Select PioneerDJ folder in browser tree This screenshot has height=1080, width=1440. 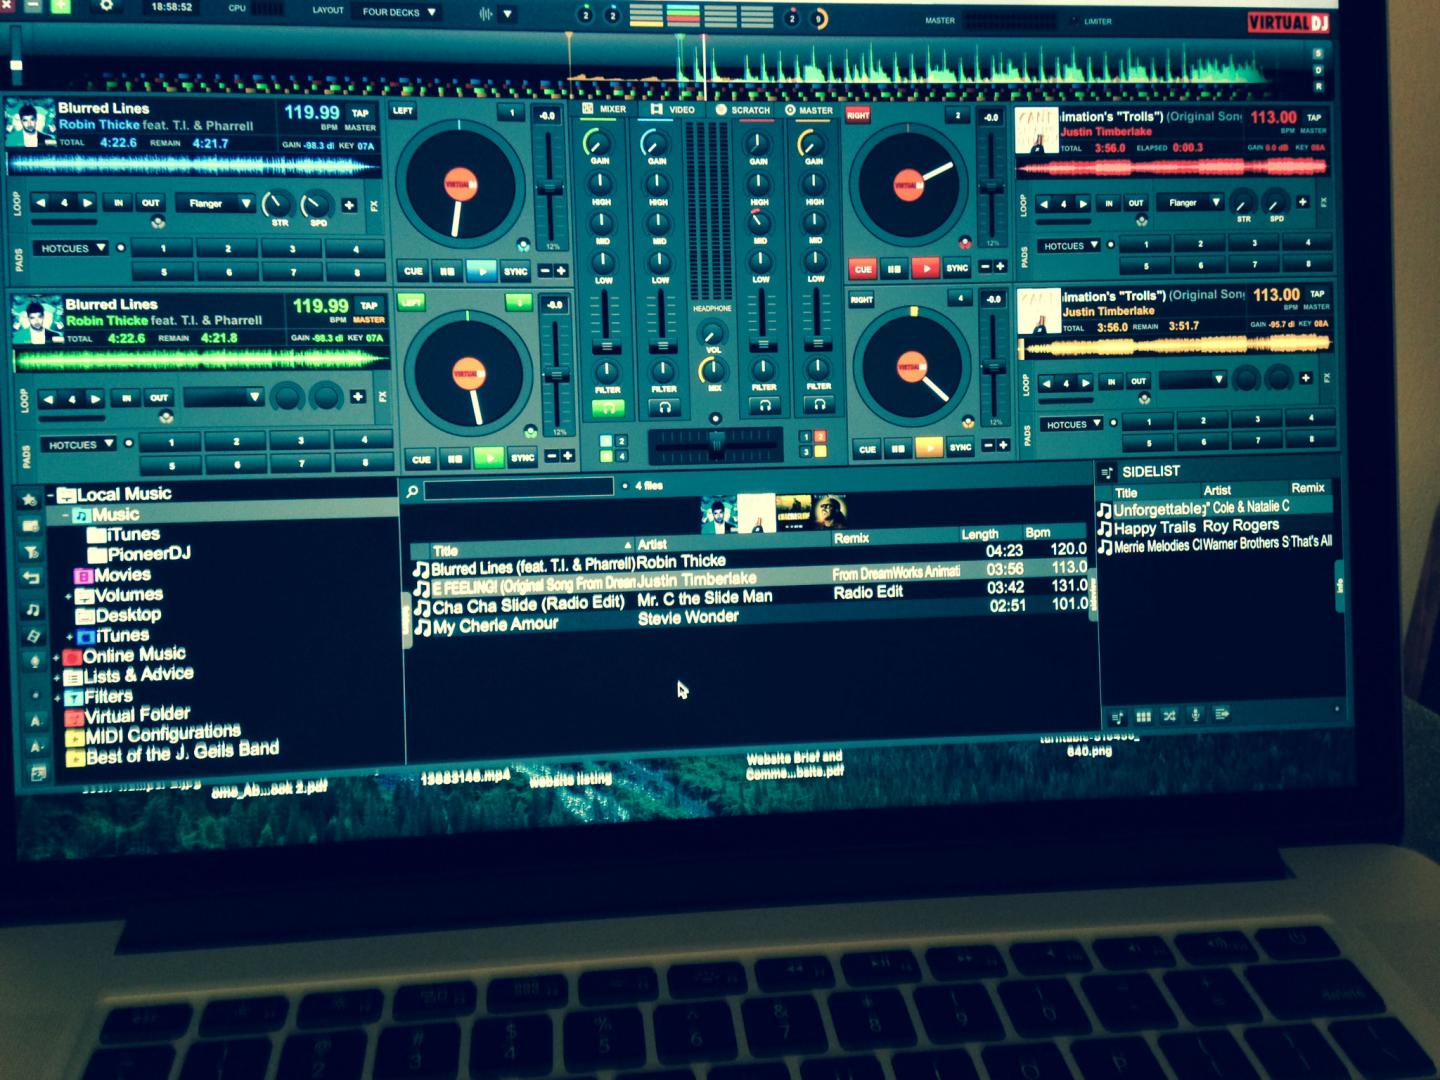[x=140, y=554]
